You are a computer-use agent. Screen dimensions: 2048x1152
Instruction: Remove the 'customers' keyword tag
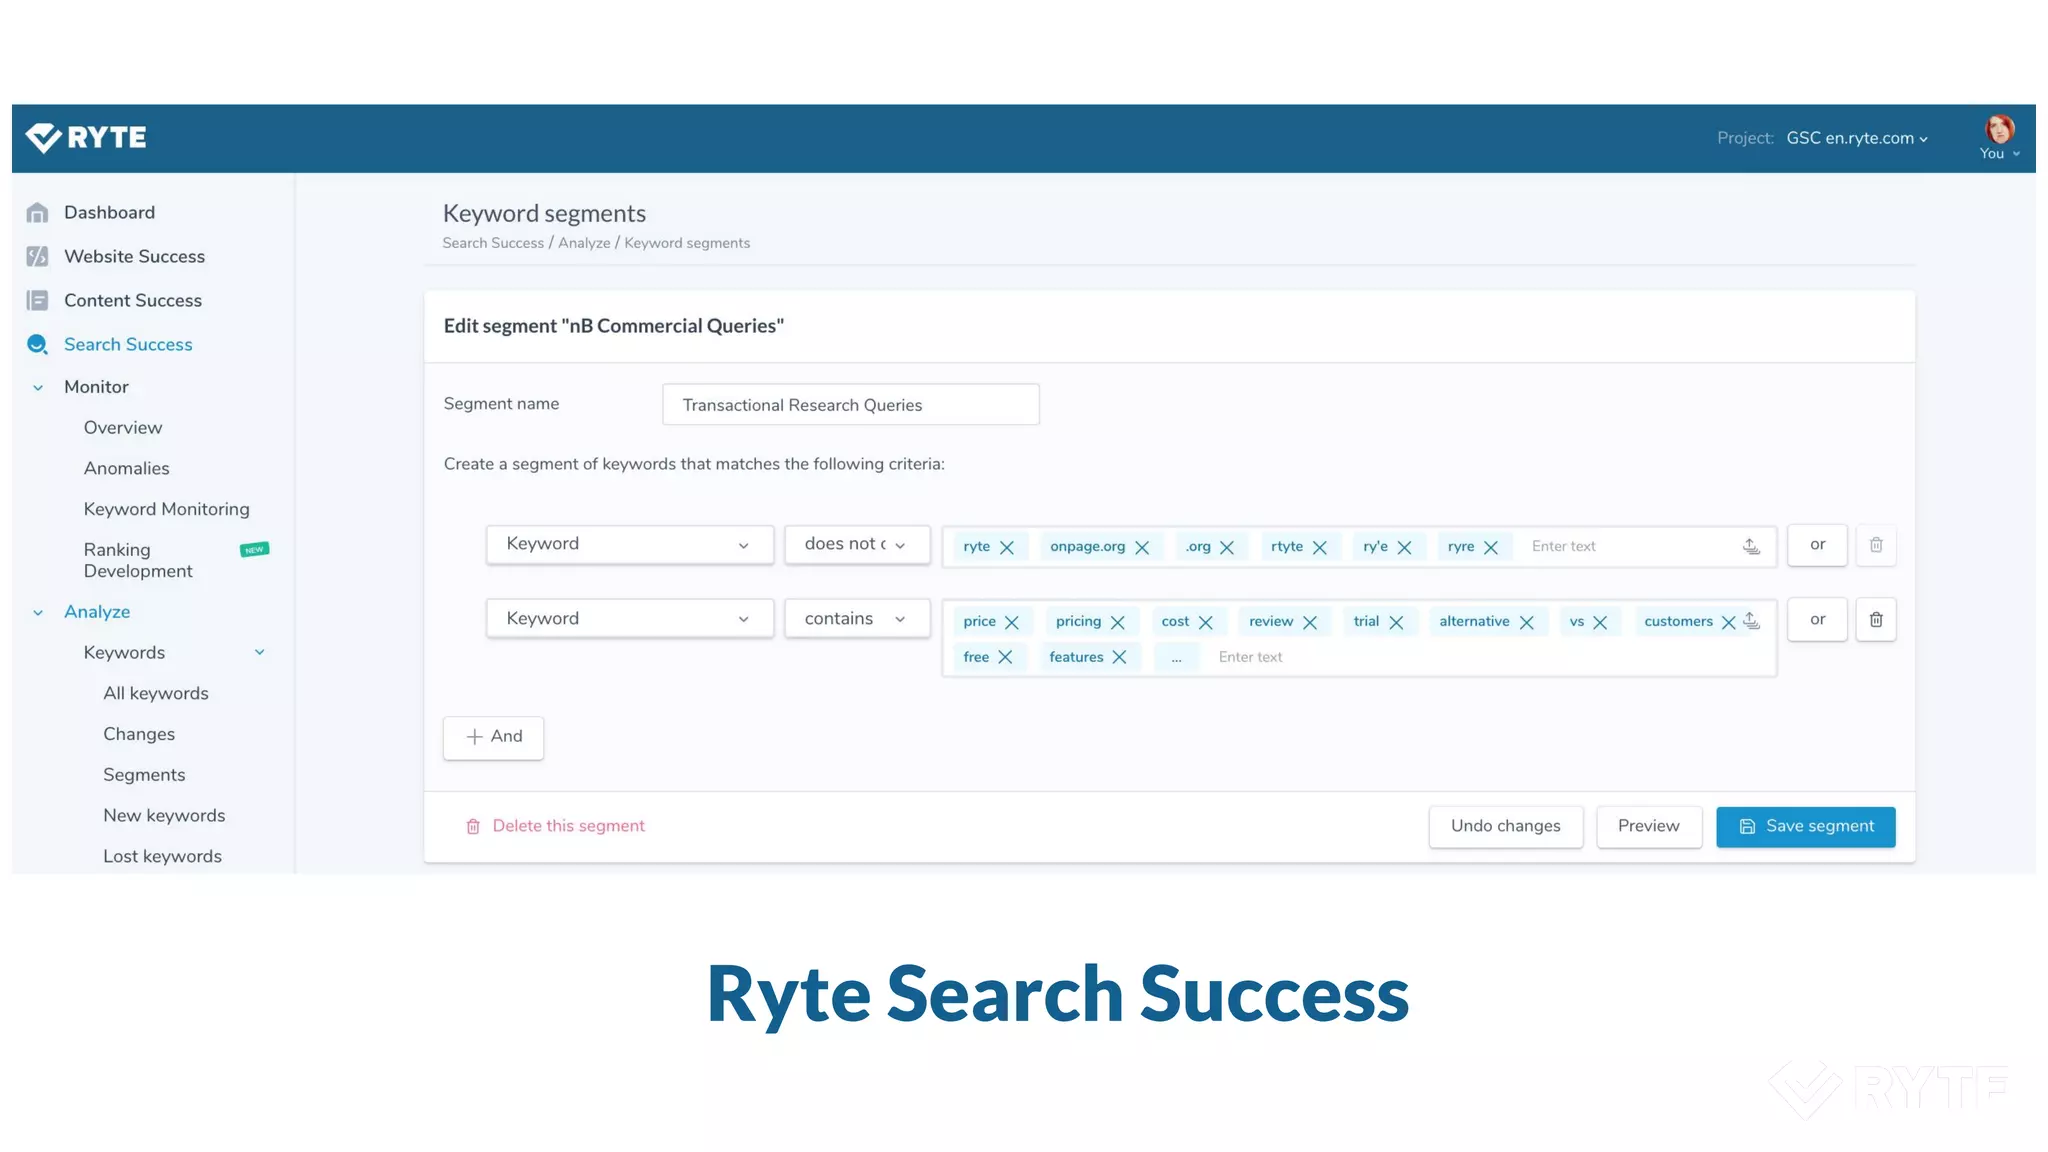pos(1729,622)
